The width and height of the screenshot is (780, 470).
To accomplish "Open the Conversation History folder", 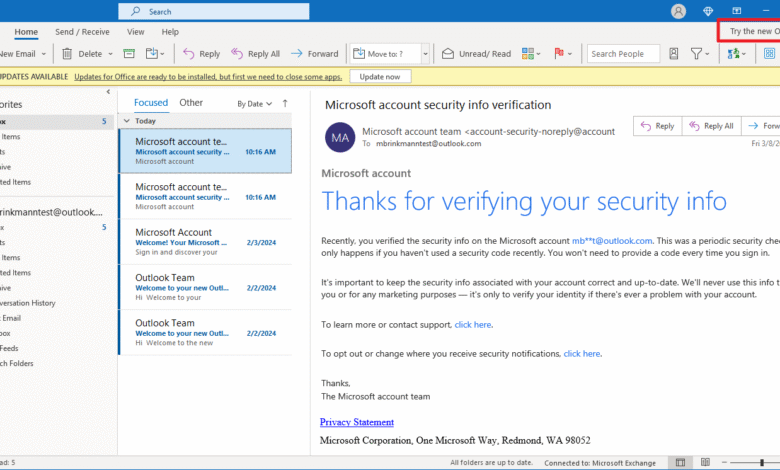I will tap(28, 303).
